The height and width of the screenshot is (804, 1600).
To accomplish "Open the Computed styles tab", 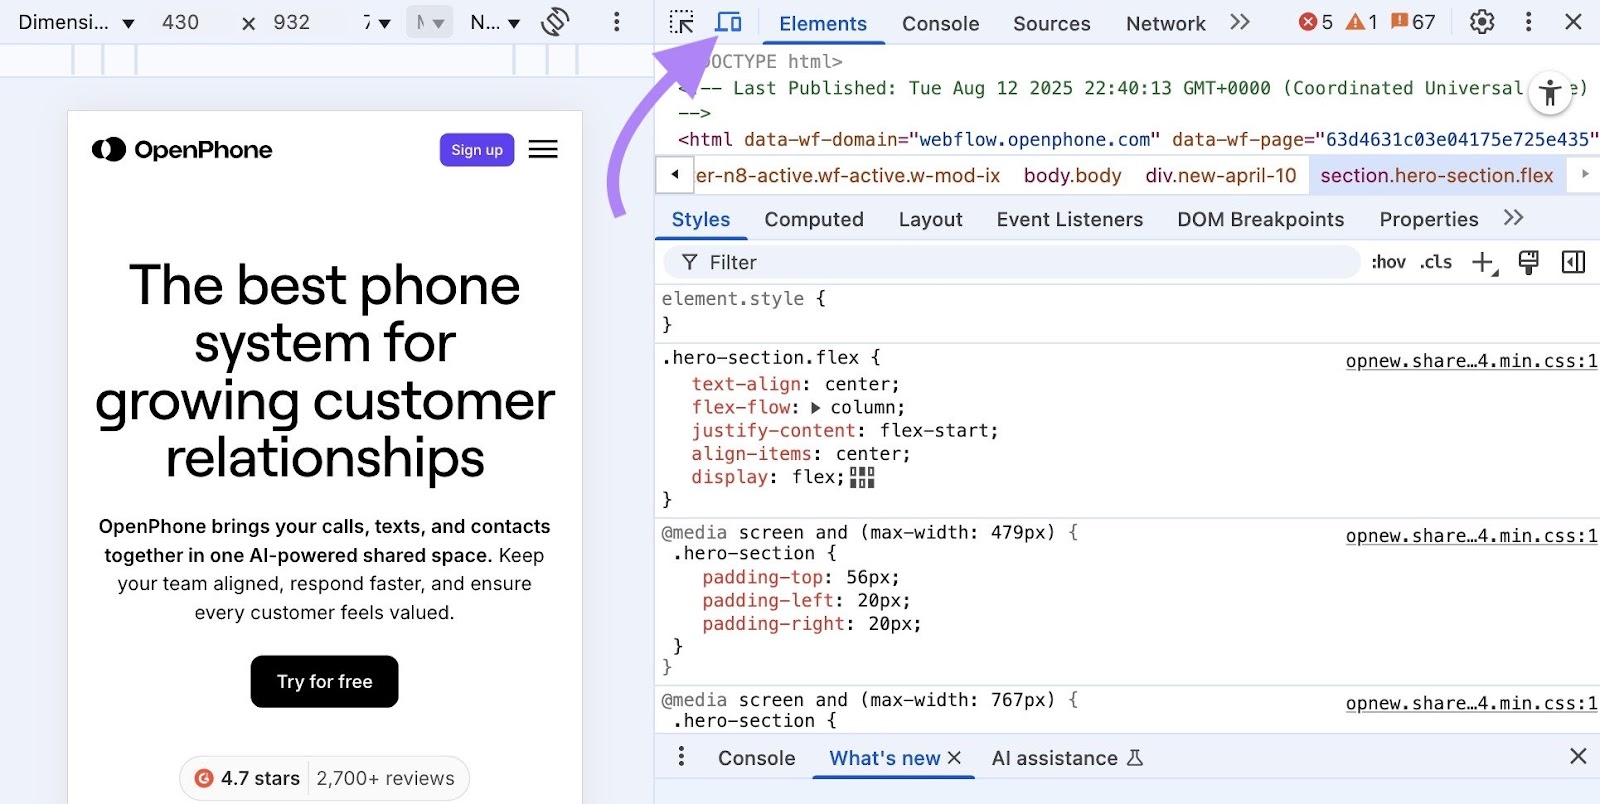I will (x=813, y=219).
